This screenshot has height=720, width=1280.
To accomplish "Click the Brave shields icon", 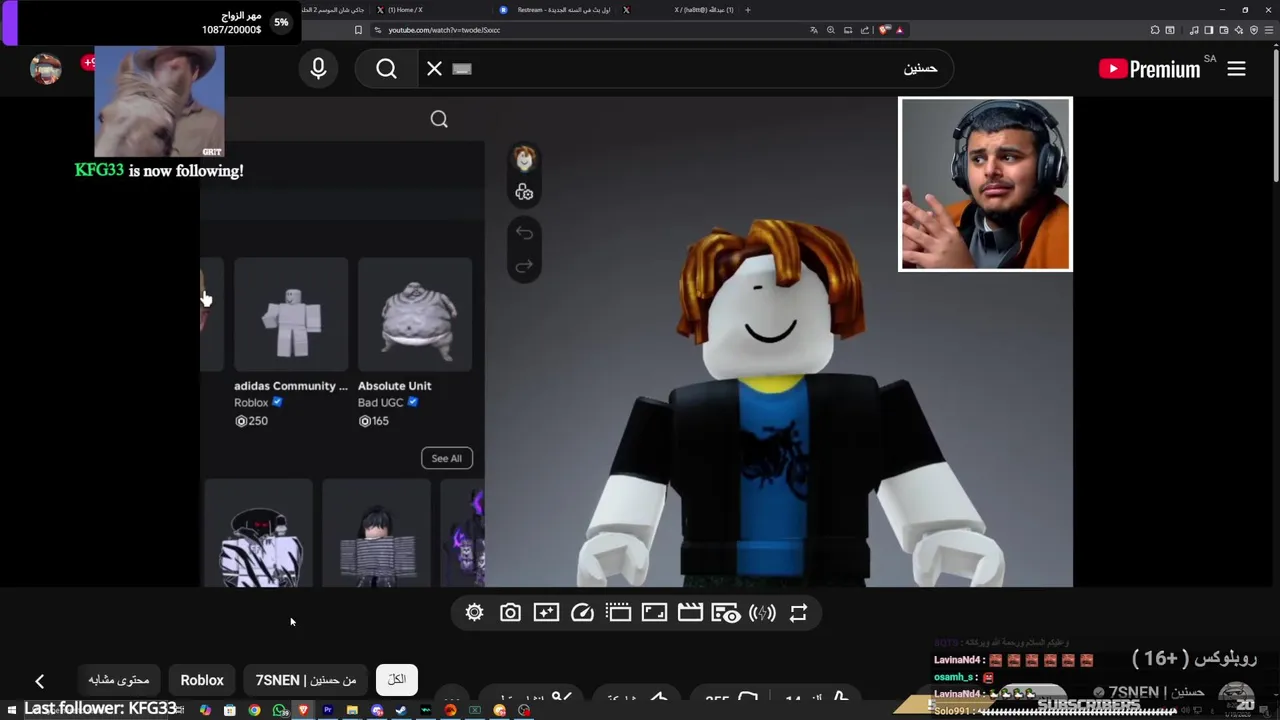I will pos(883,30).
